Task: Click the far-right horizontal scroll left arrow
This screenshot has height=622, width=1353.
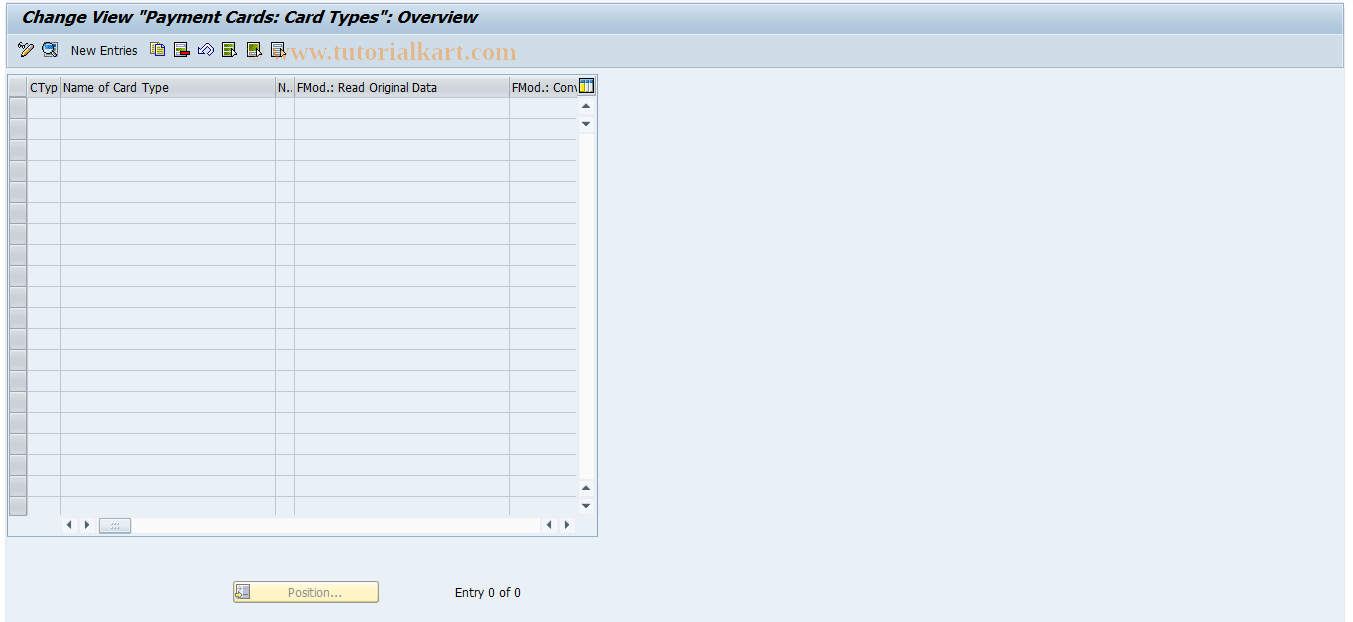Action: pos(549,525)
